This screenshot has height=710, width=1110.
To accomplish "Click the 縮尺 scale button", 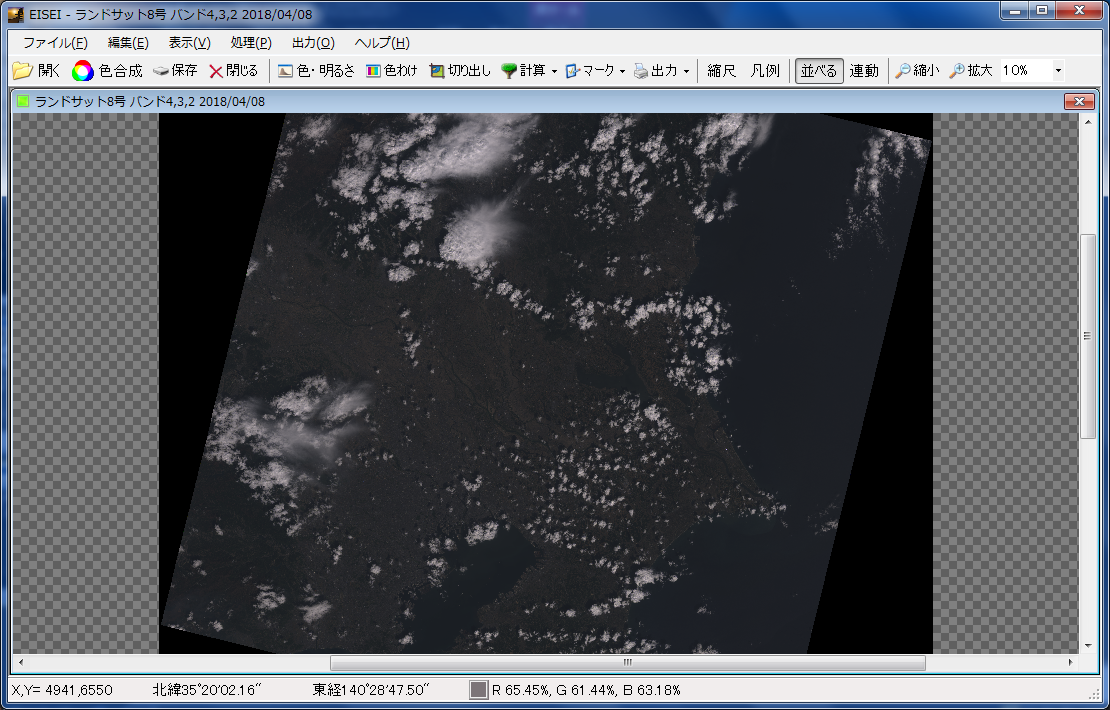I will point(721,71).
